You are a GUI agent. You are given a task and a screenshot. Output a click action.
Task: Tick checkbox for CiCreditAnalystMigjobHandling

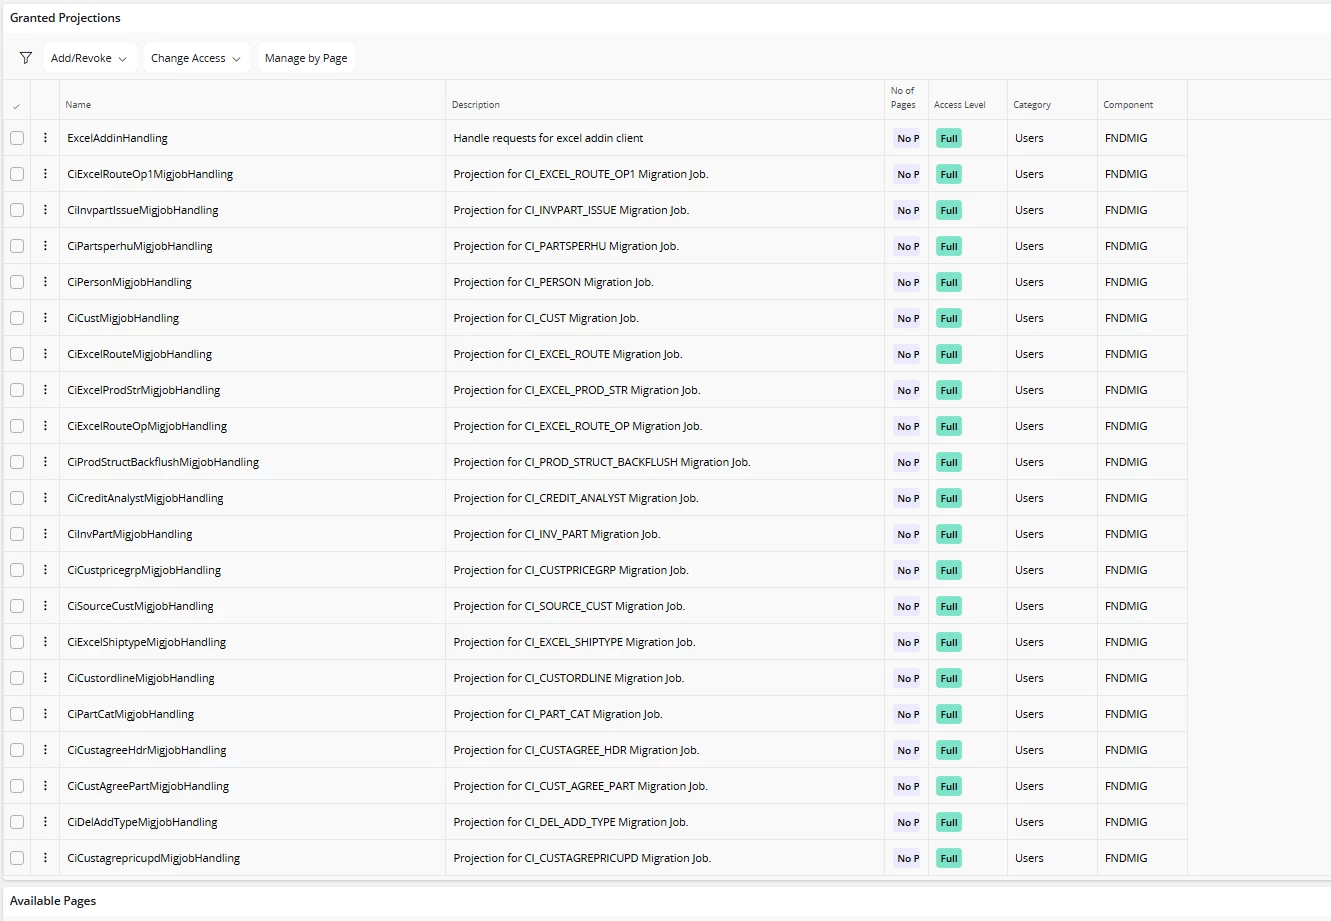click(x=17, y=498)
